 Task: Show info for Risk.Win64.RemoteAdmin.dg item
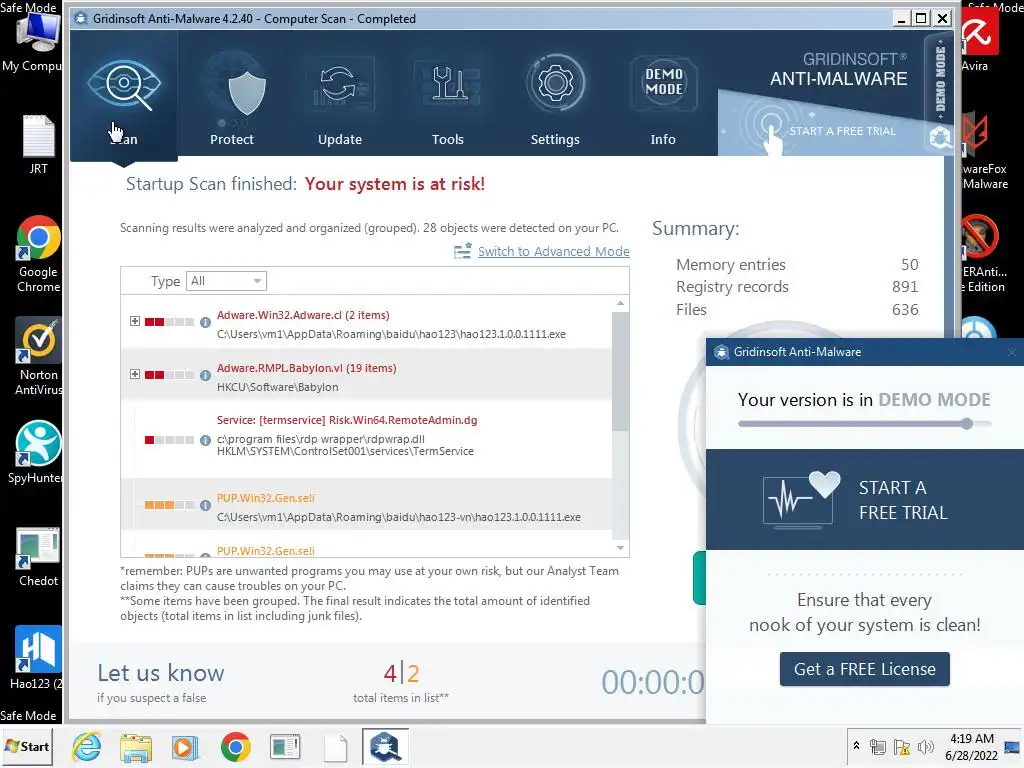[x=205, y=440]
